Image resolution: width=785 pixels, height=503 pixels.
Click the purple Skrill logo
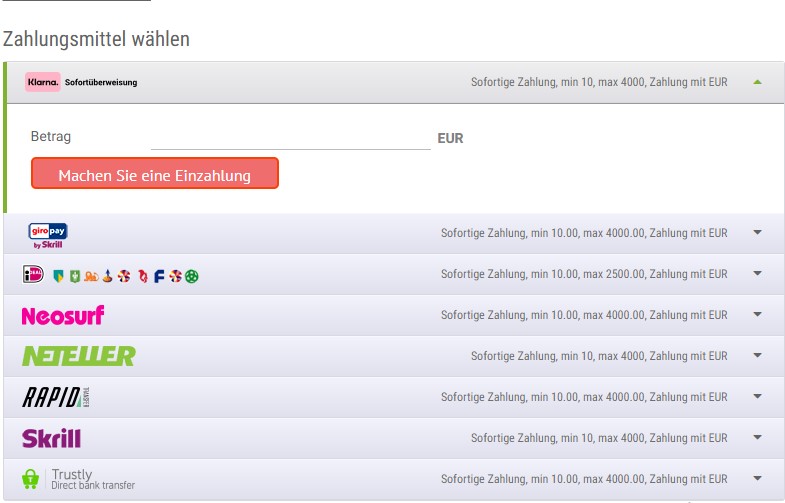tap(51, 438)
